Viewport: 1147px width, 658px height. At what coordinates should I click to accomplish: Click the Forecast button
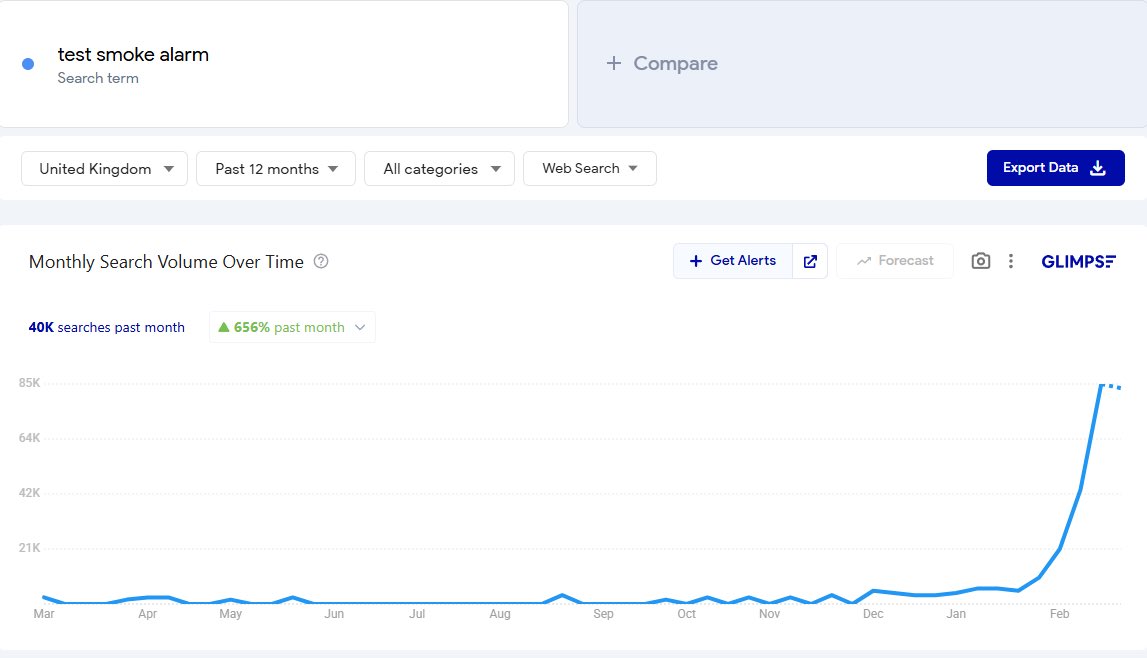895,261
